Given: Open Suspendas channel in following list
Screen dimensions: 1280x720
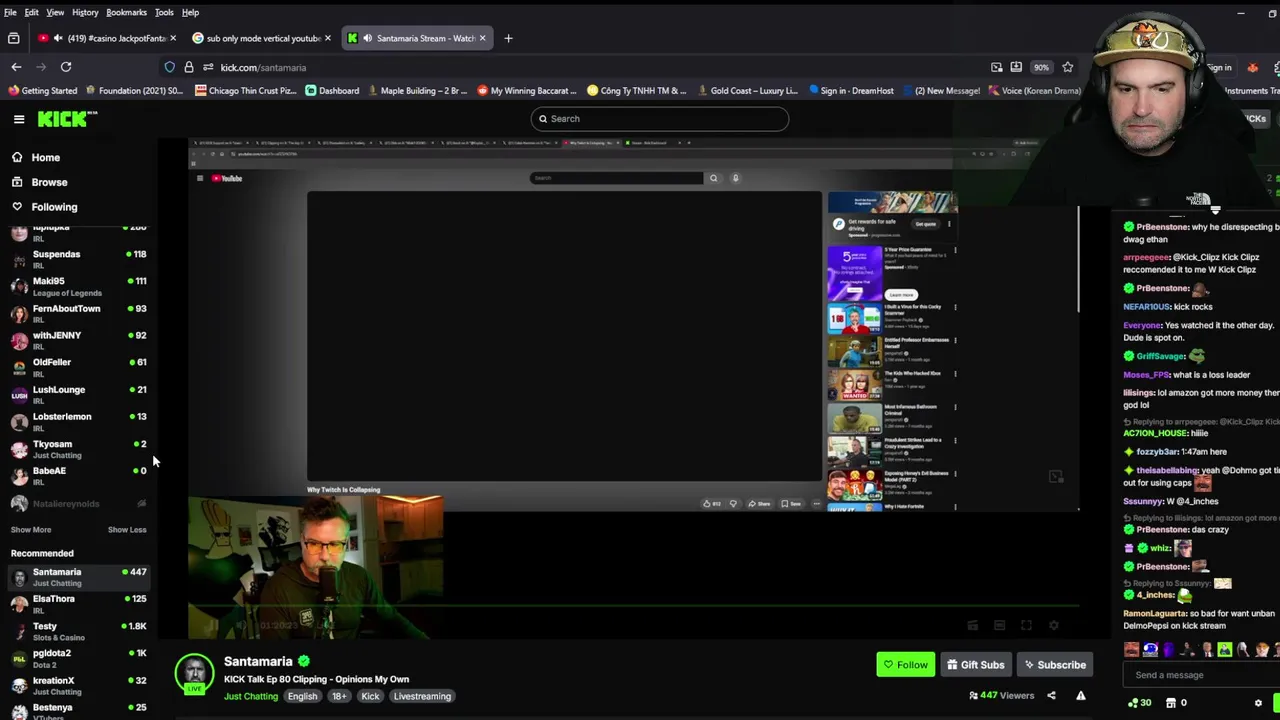Looking at the screenshot, I should coord(78,258).
